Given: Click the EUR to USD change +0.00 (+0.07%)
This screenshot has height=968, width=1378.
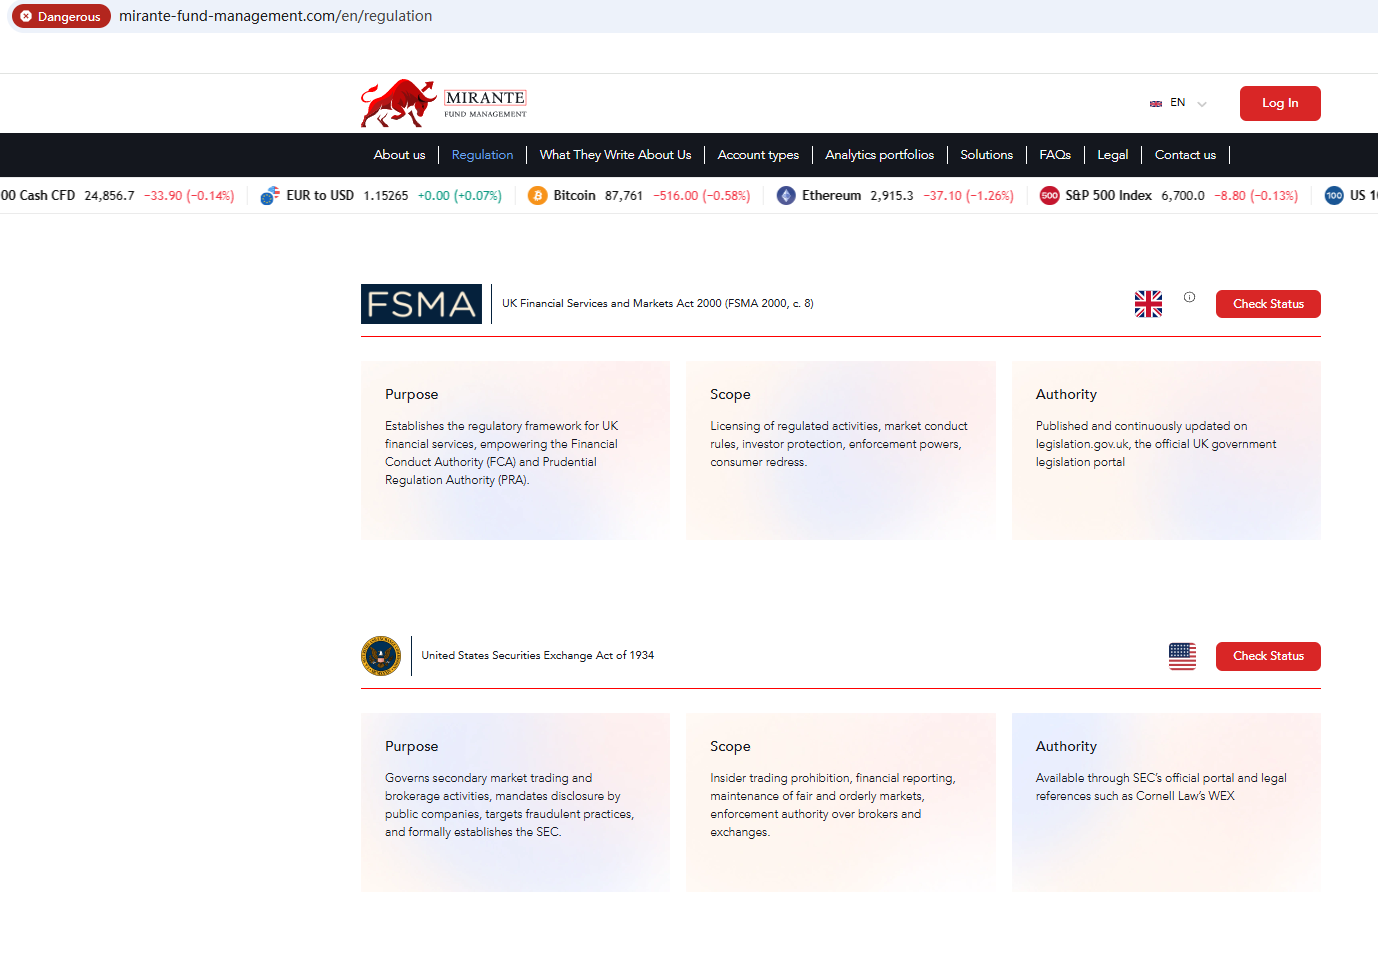Looking at the screenshot, I should coord(460,196).
